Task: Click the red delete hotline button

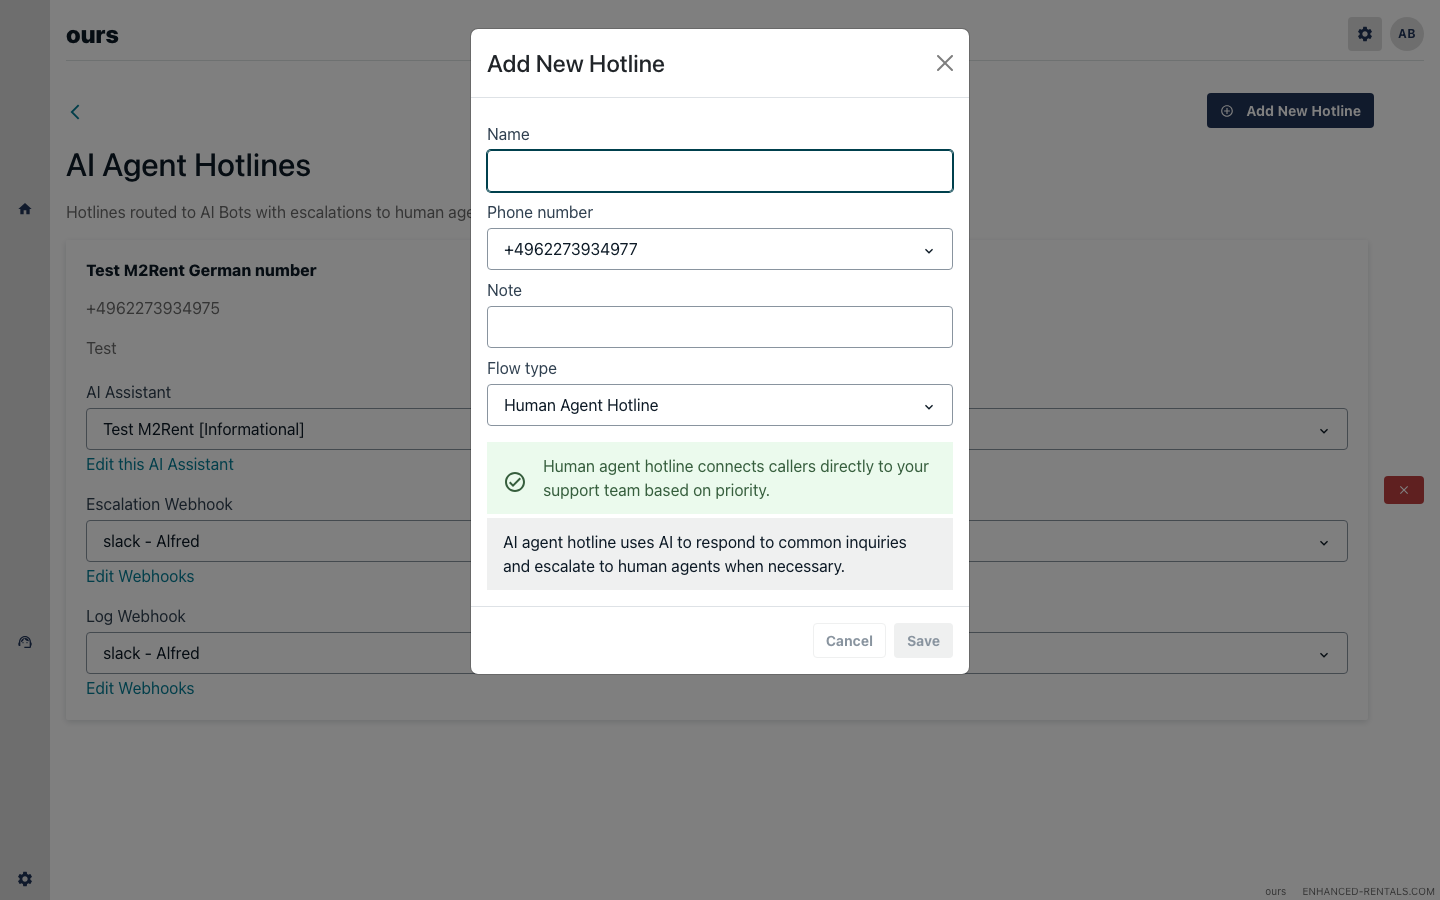Action: [x=1403, y=490]
